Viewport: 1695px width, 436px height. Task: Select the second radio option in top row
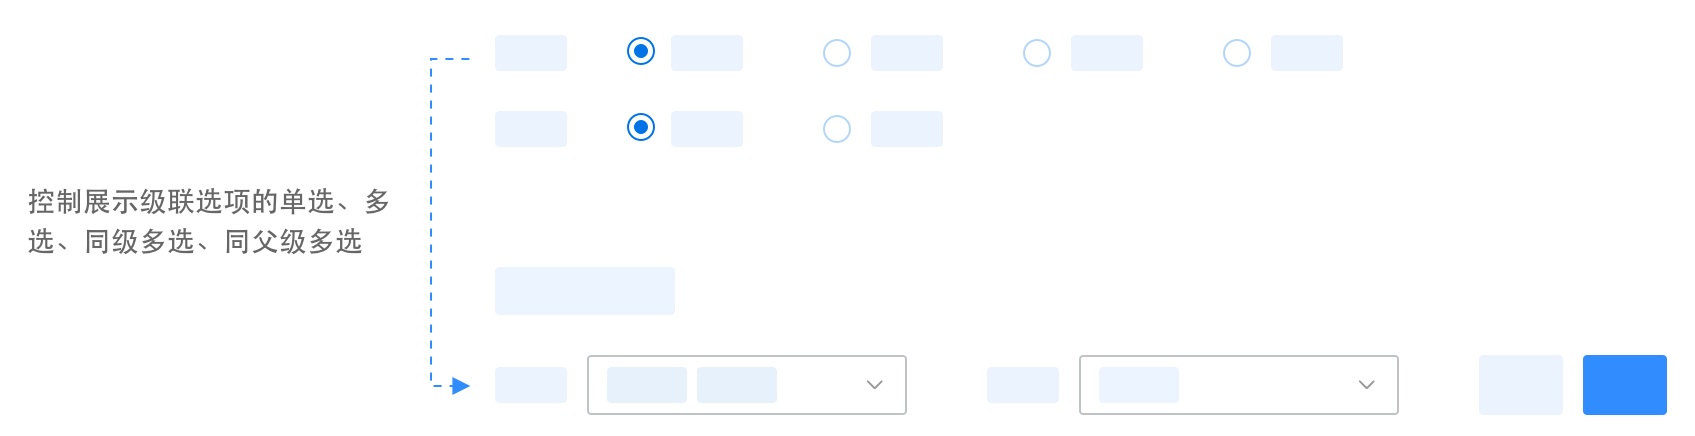837,53
